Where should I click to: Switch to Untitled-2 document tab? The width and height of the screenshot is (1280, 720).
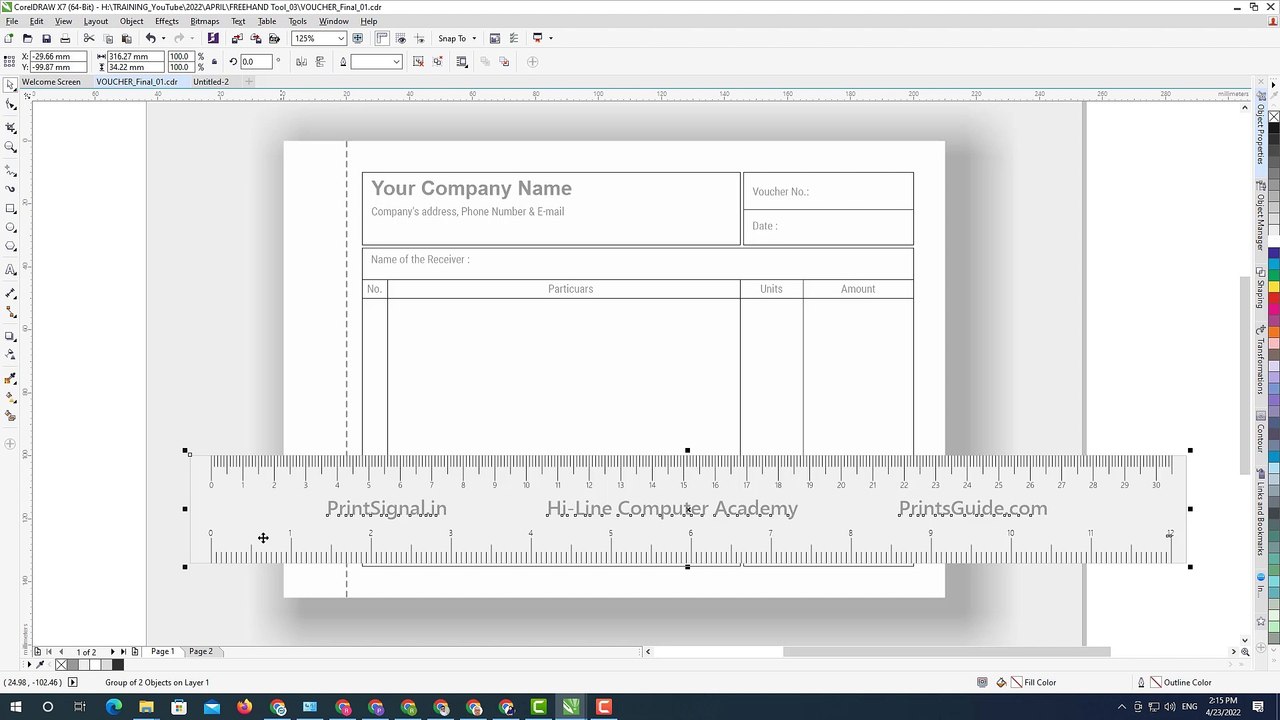point(211,82)
